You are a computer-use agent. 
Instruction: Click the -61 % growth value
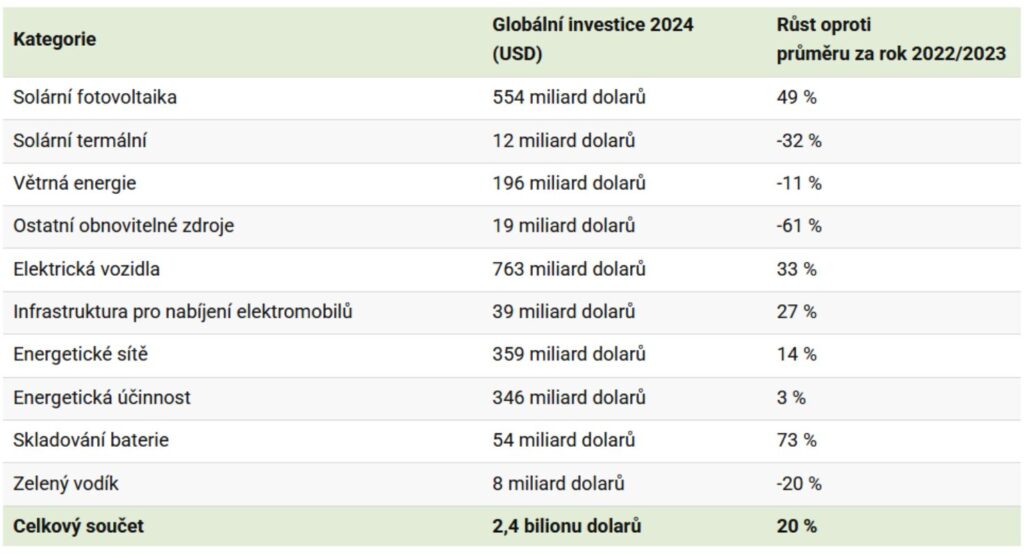799,227
